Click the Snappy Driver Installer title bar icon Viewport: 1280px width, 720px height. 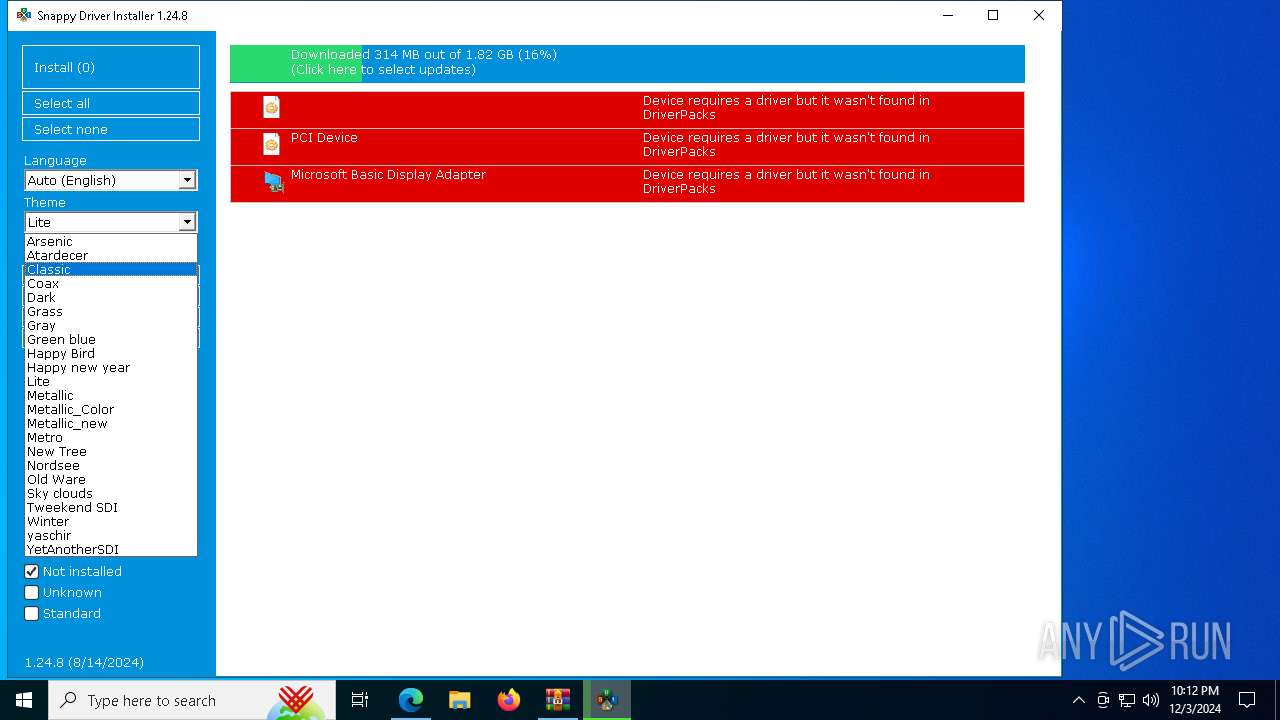[24, 15]
